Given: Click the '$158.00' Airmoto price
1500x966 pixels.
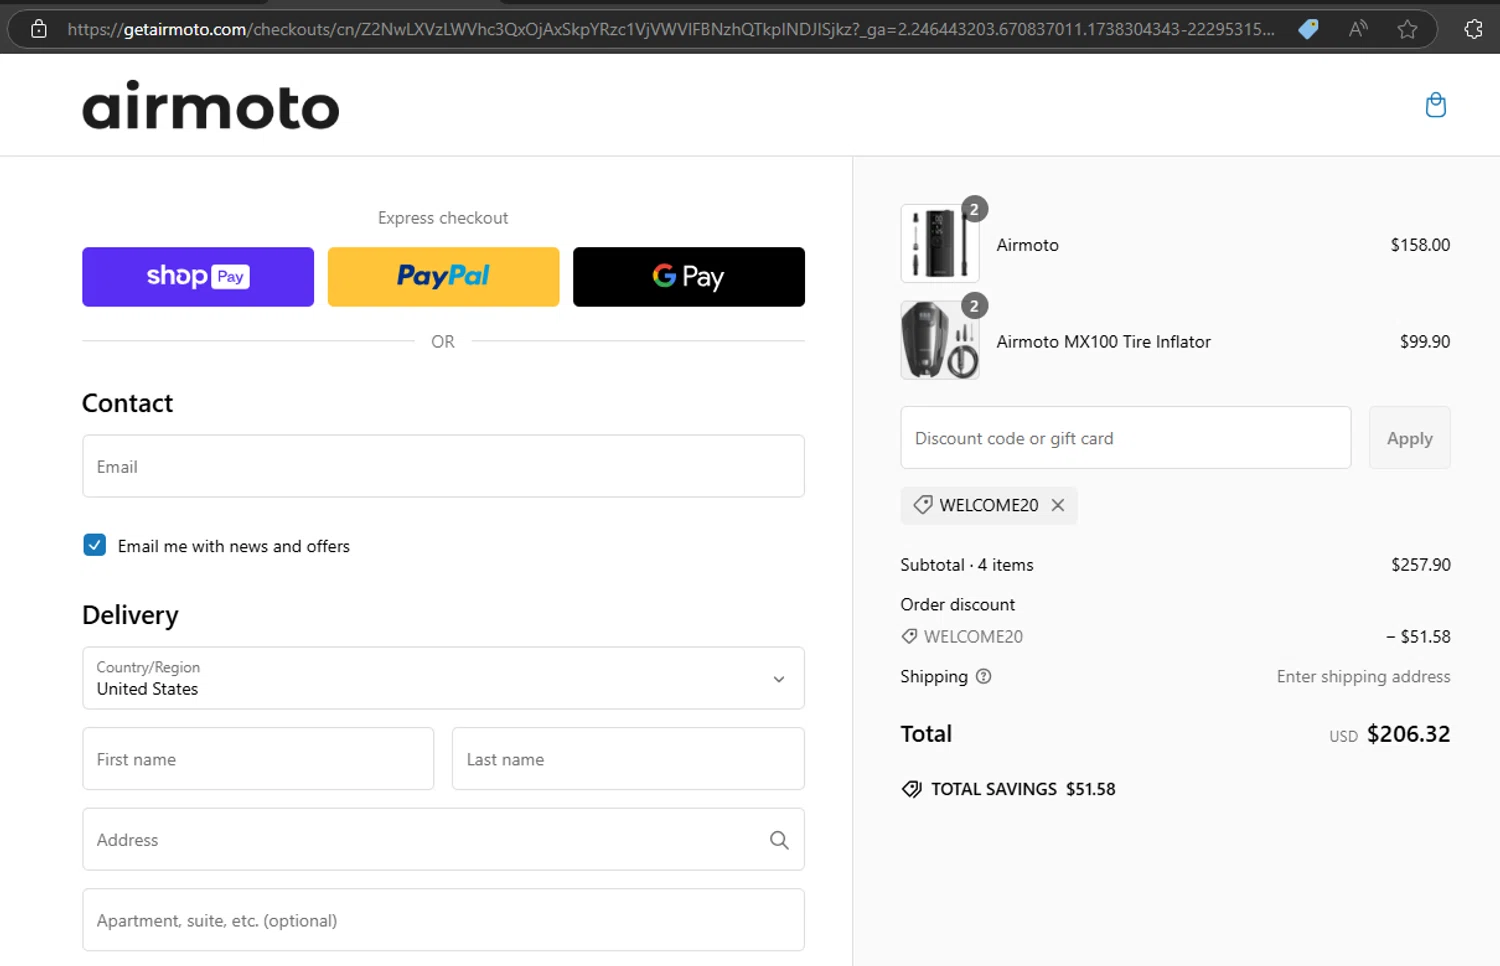Looking at the screenshot, I should tap(1420, 245).
